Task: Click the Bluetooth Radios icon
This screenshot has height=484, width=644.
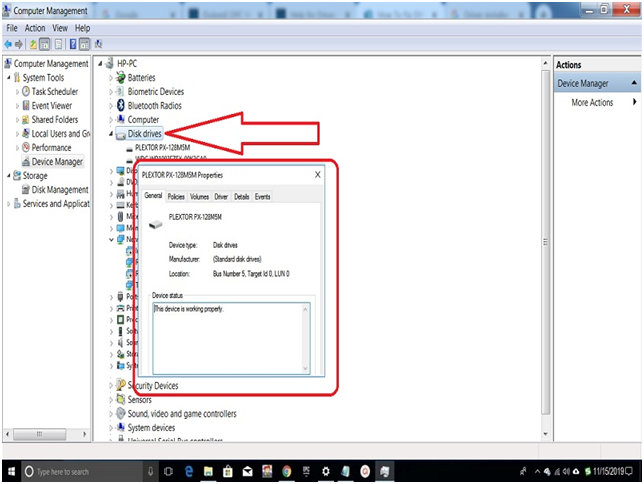Action: click(120, 105)
